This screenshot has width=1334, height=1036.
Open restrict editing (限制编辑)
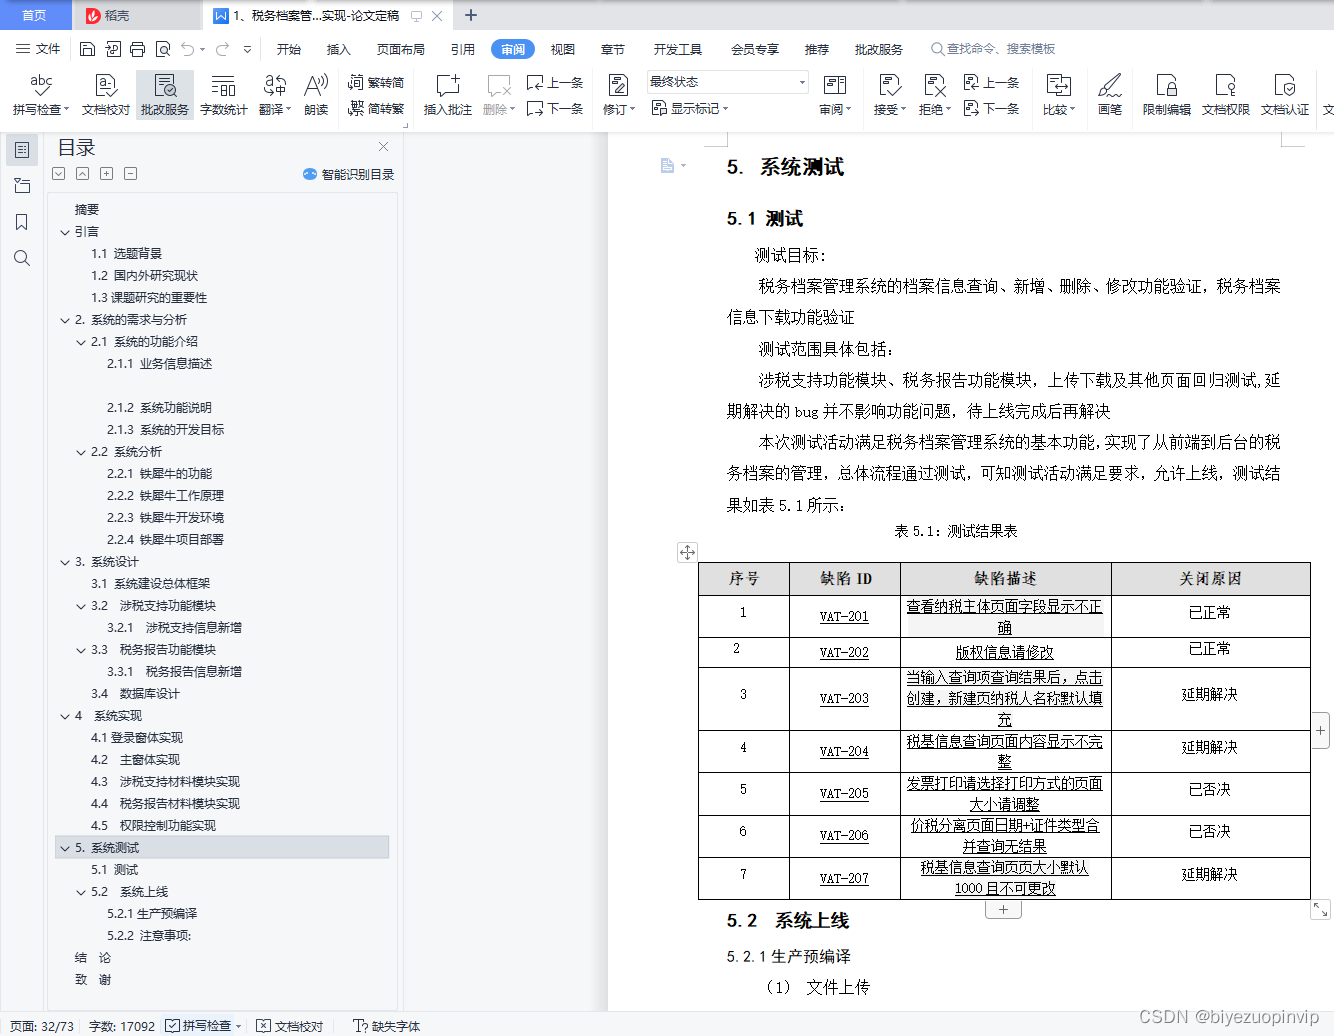(x=1166, y=95)
